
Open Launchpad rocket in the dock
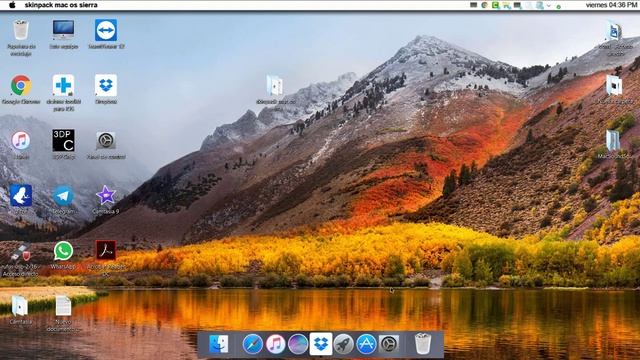tap(344, 344)
